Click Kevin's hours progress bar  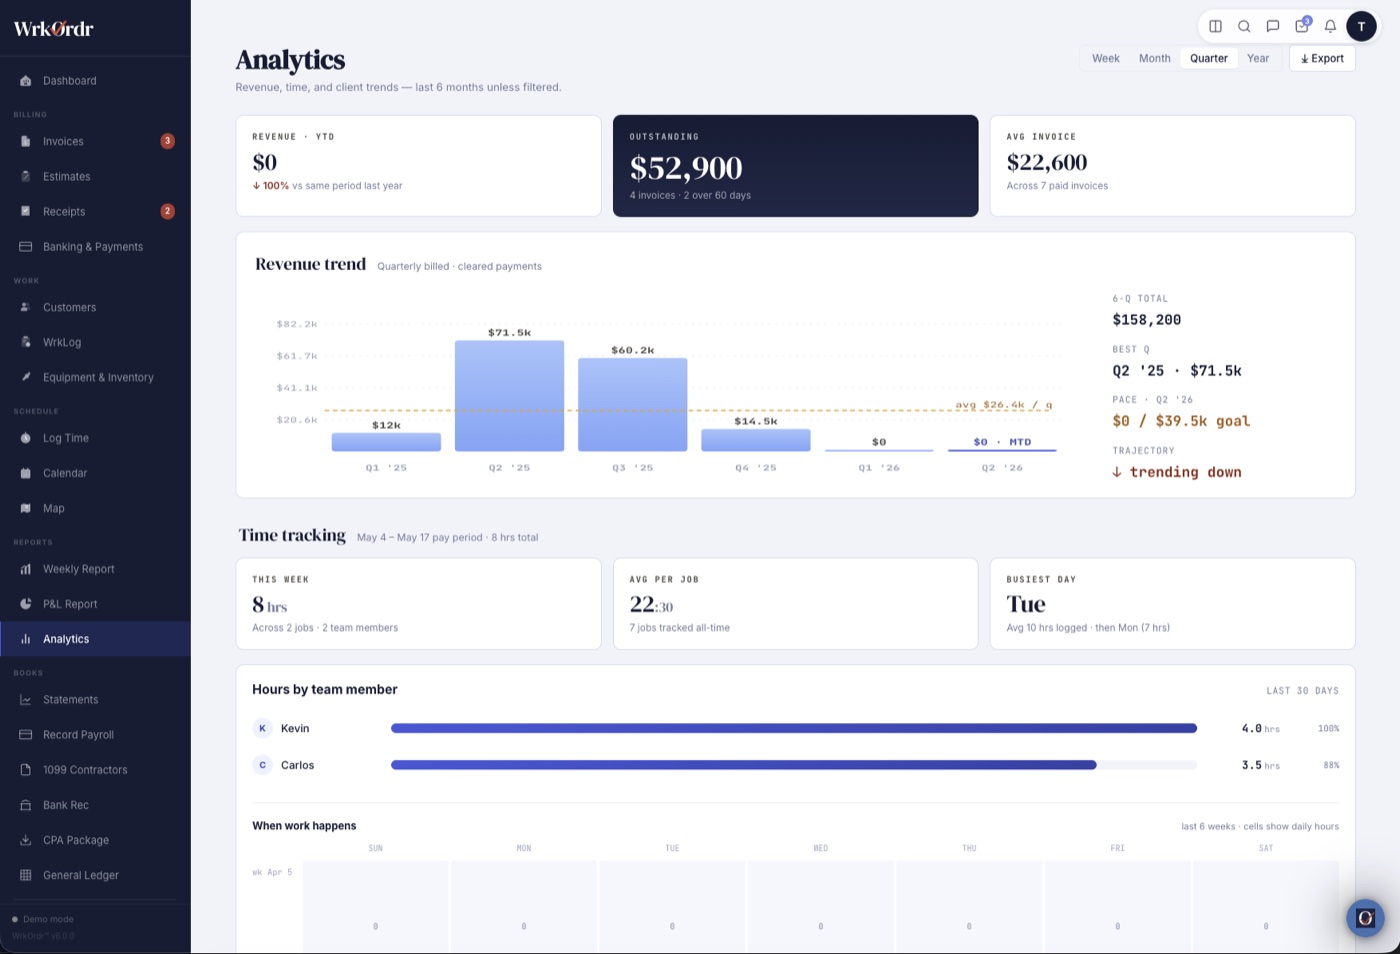(794, 729)
